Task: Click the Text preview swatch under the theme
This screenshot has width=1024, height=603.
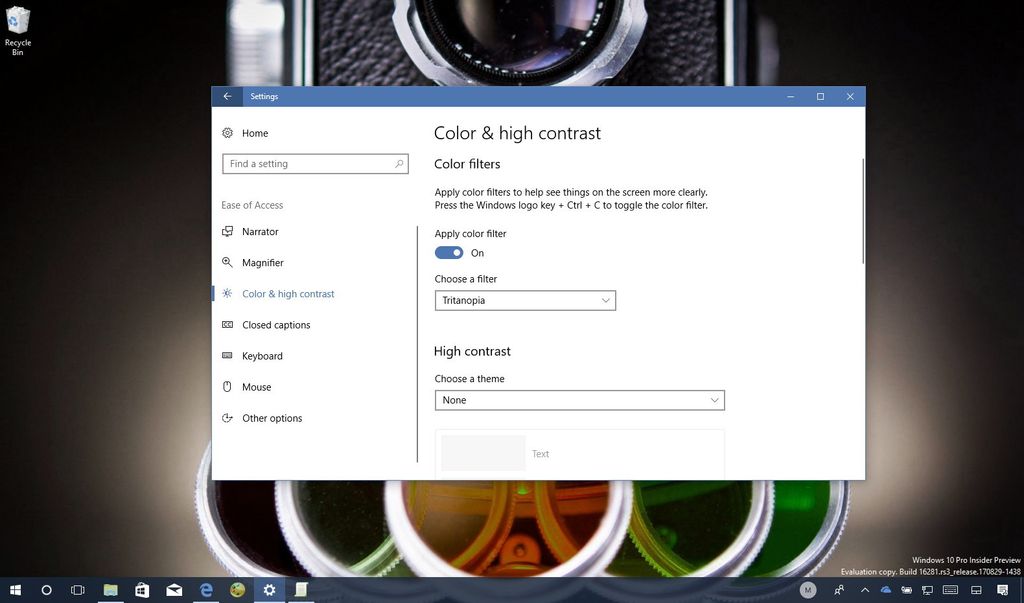Action: (x=483, y=452)
